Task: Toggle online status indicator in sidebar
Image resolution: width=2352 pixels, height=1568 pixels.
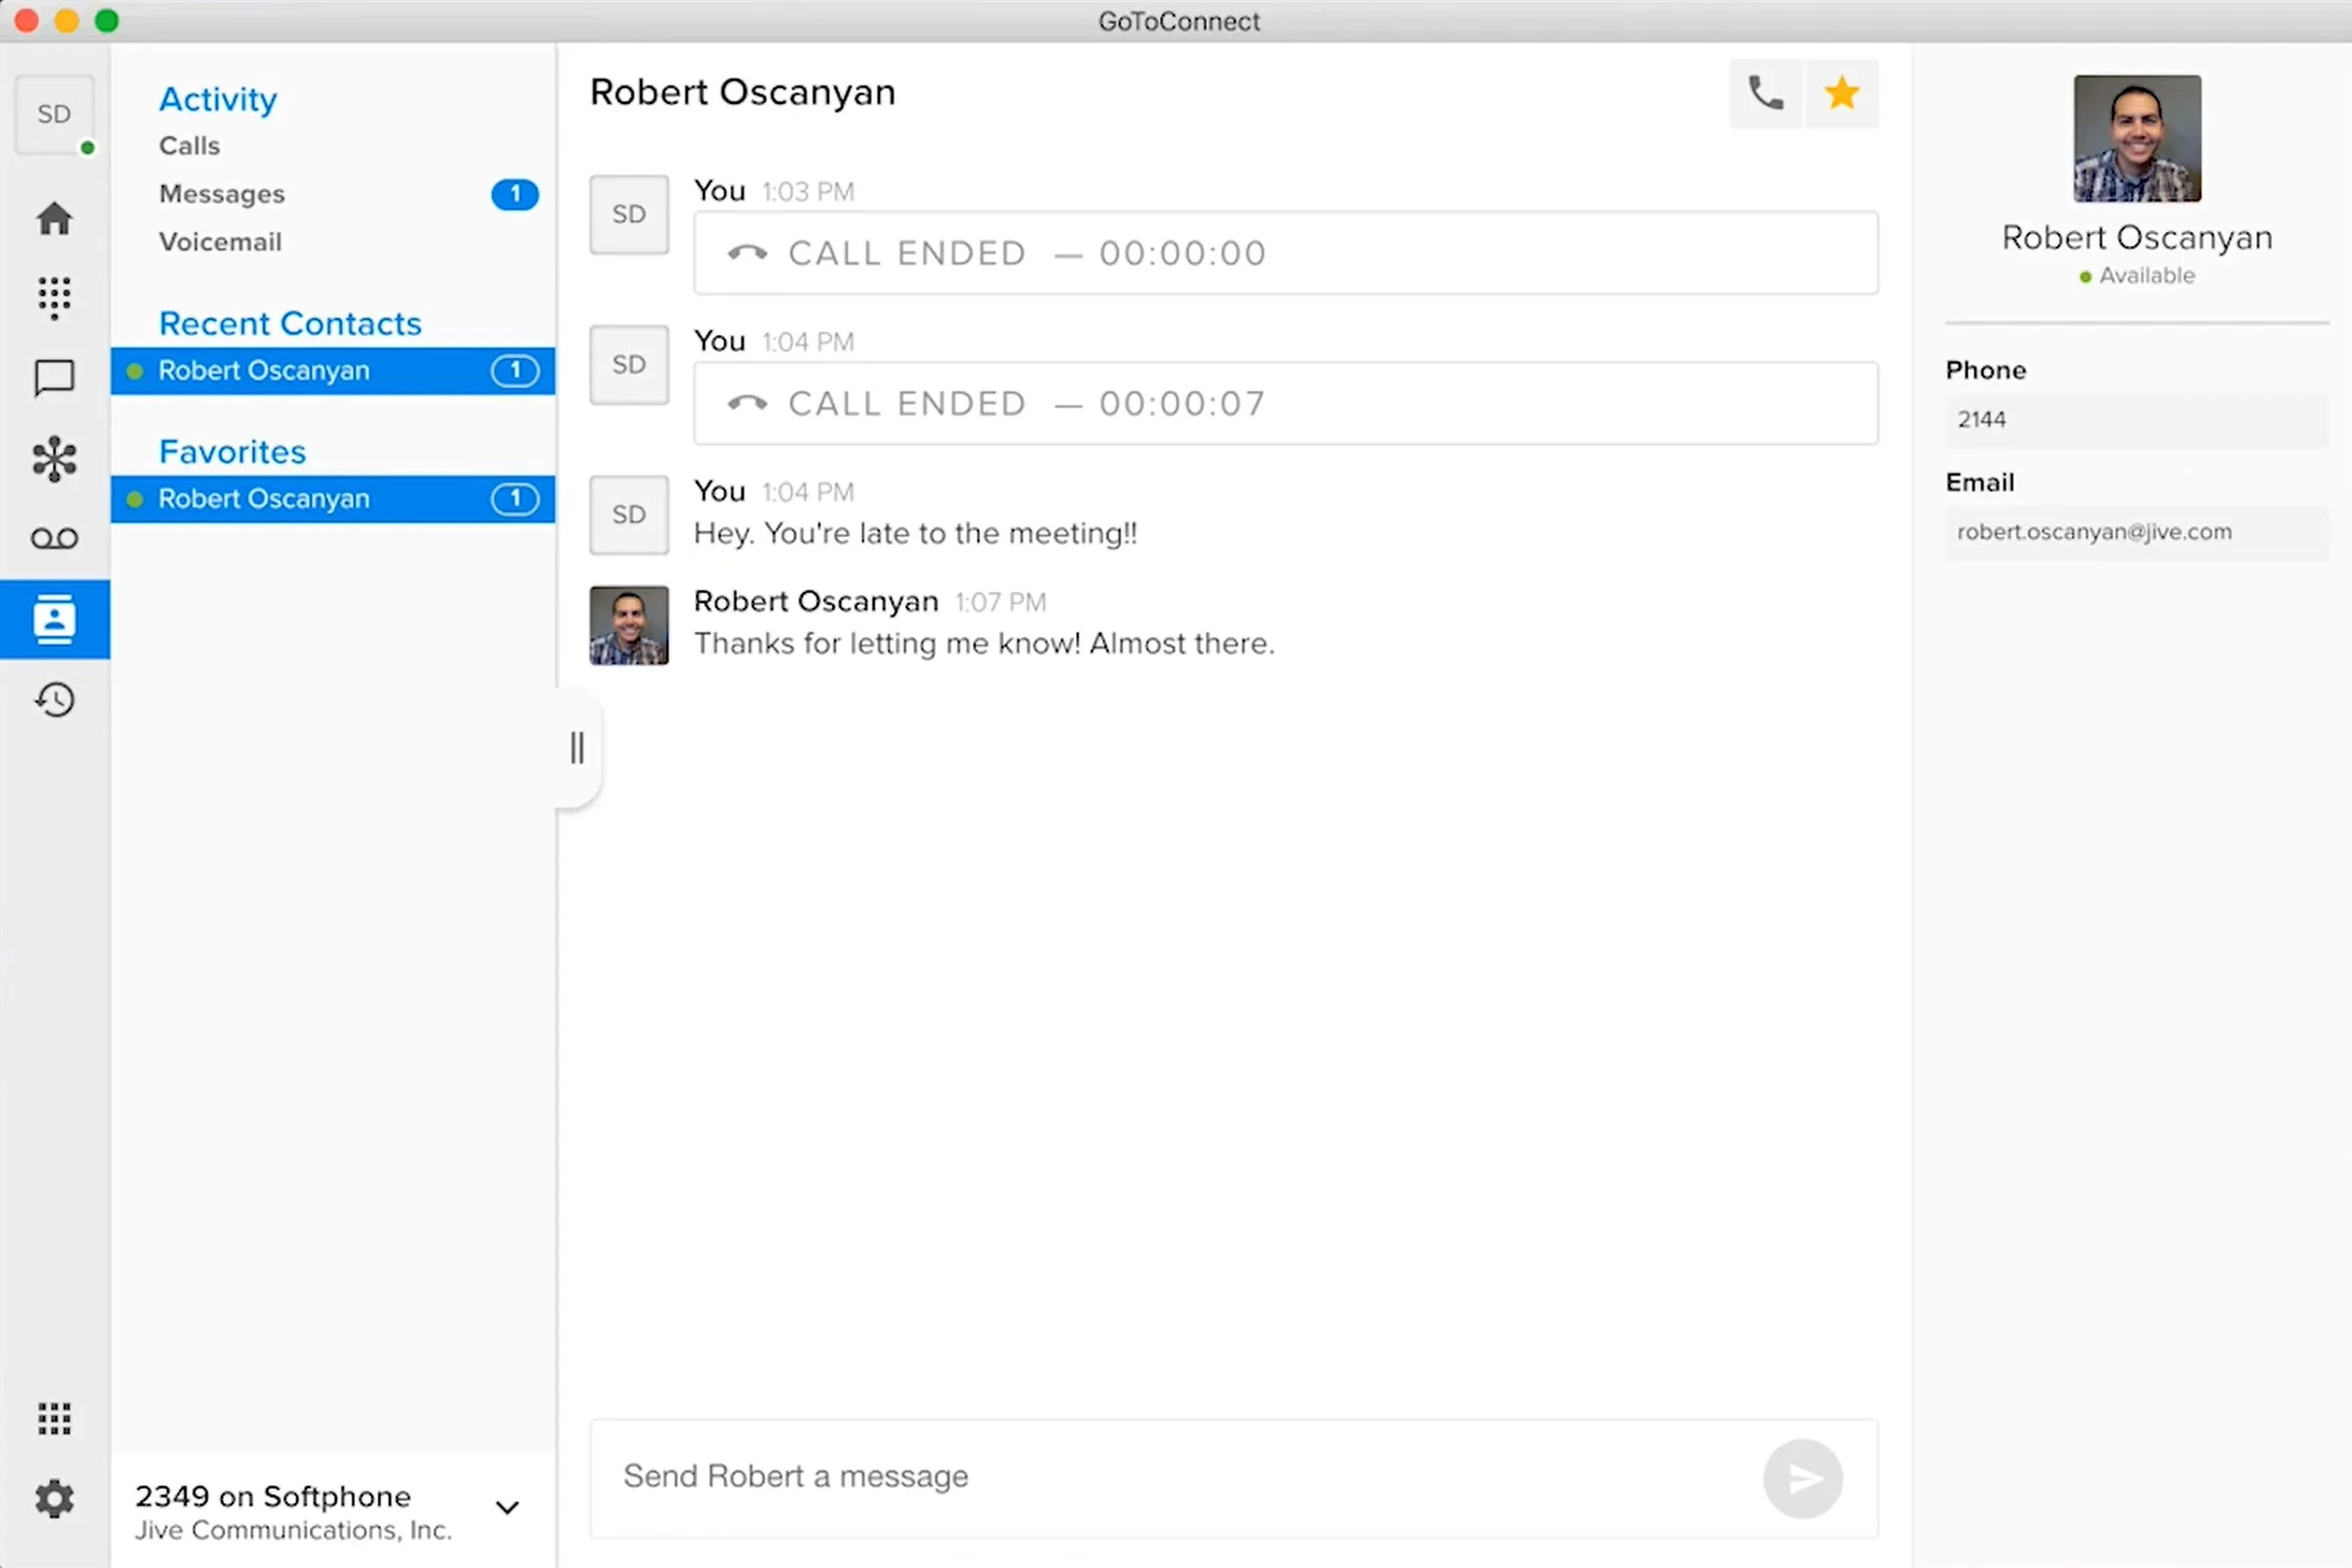Action: [87, 145]
